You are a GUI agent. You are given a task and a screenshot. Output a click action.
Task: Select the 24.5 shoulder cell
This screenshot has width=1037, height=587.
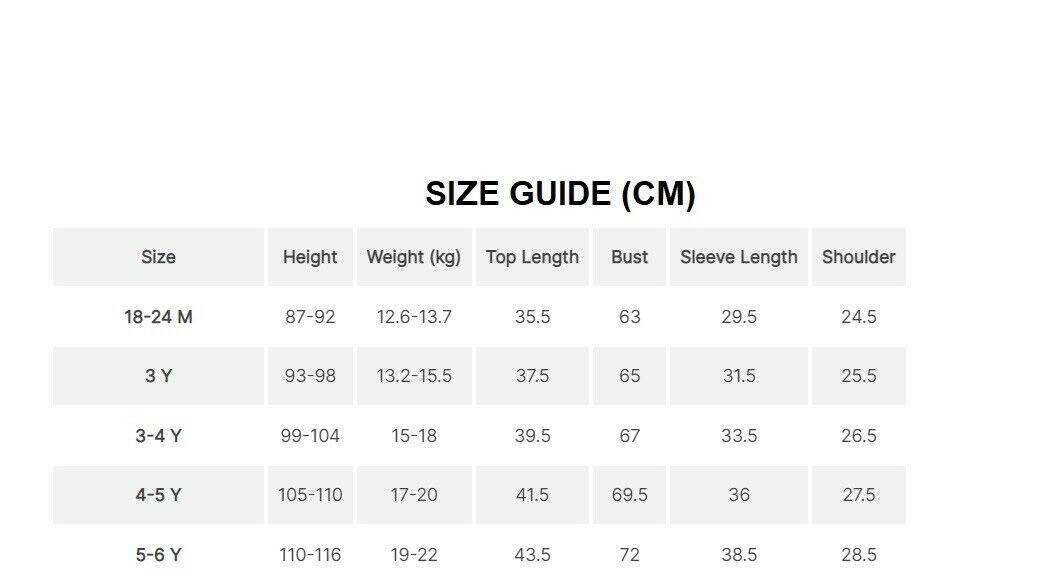pyautogui.click(x=858, y=317)
